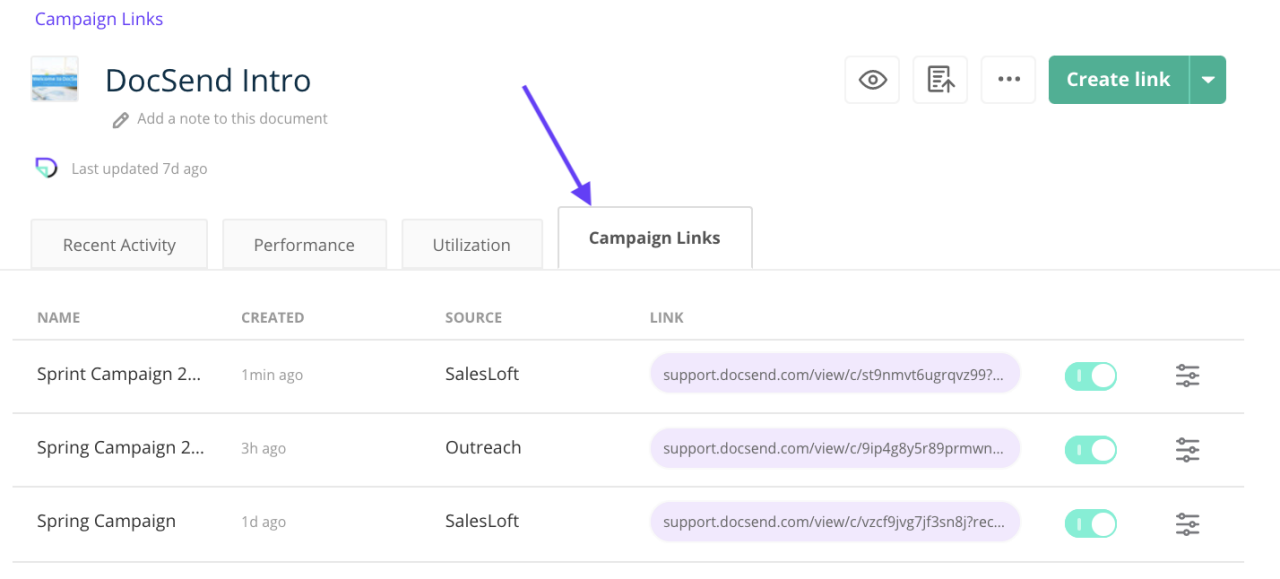The image size is (1280, 579).
Task: Switch off the Spring Campaign link toggle
Action: click(x=1090, y=523)
